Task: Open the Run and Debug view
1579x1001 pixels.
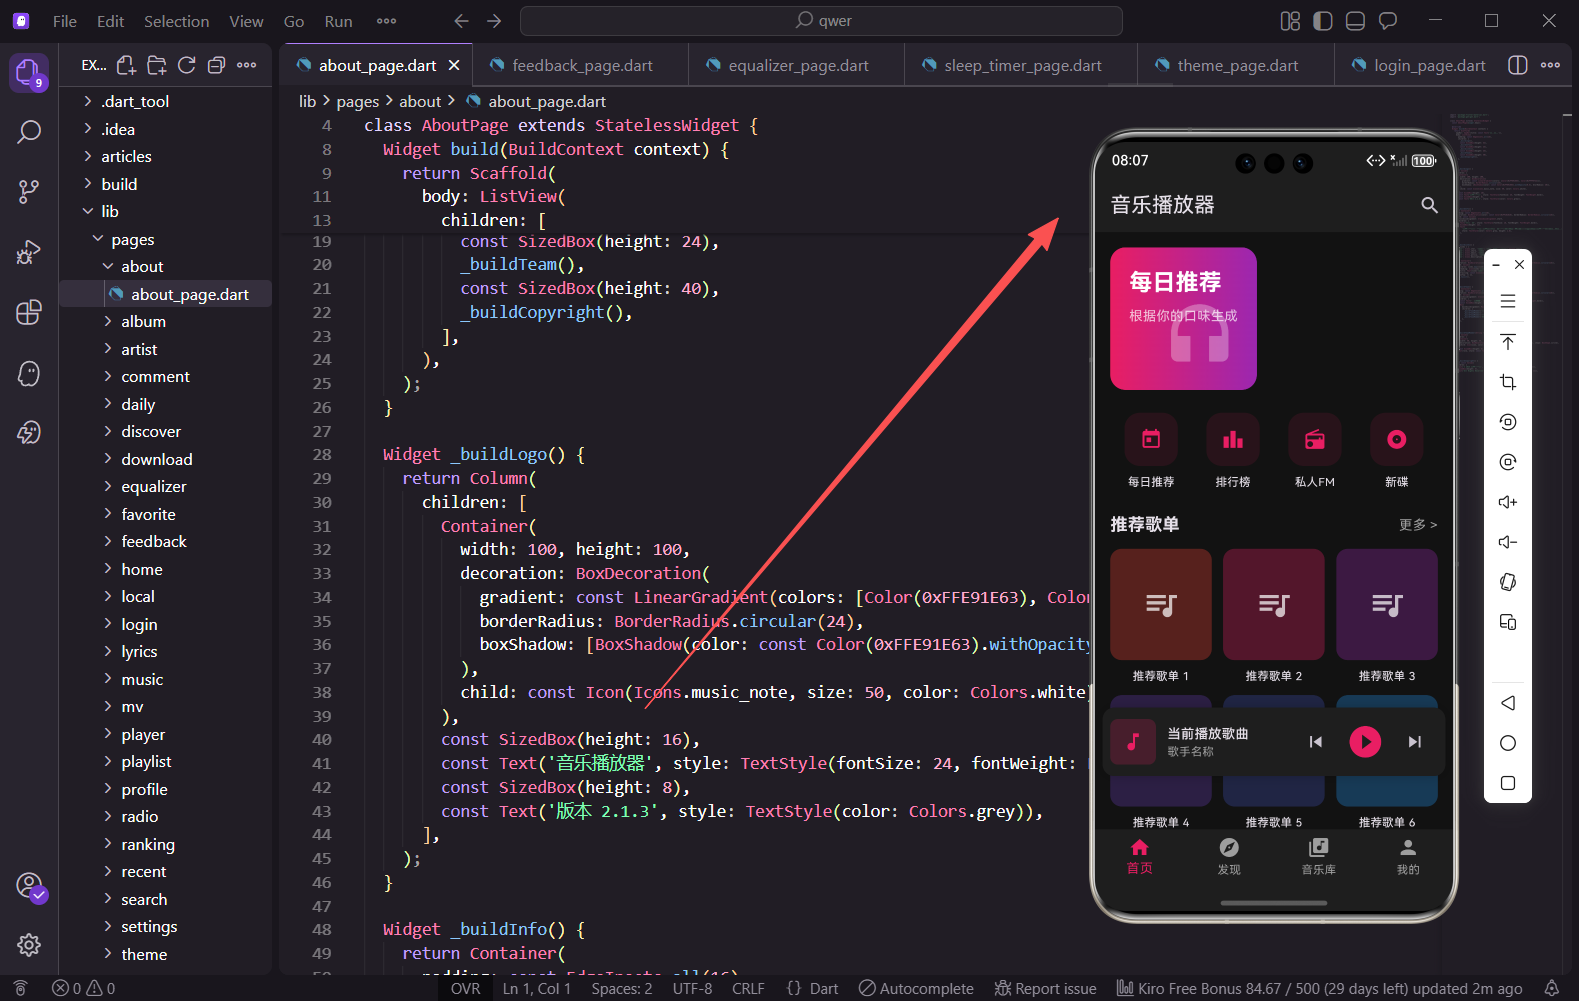Action: pos(29,252)
